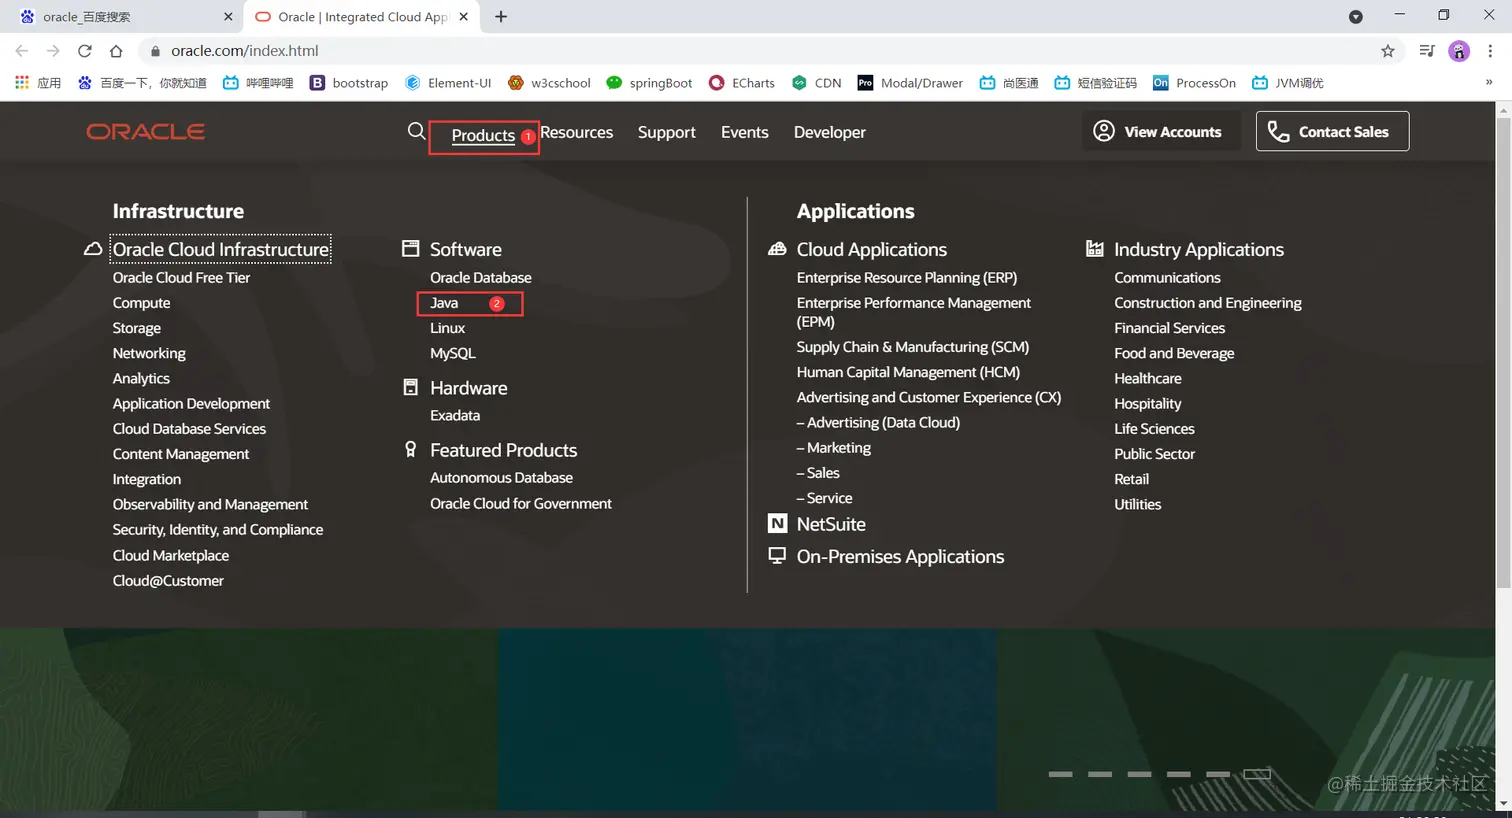Open the Linux link

[448, 328]
